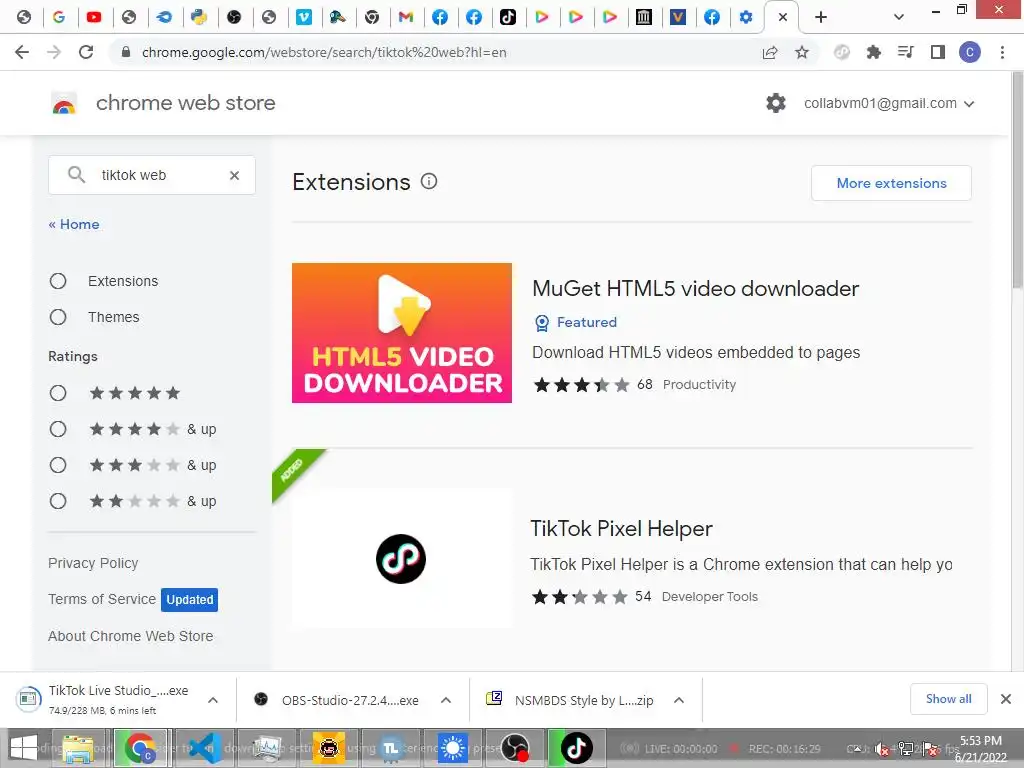Open the media controls icon in toolbar
The image size is (1024, 768).
click(906, 52)
